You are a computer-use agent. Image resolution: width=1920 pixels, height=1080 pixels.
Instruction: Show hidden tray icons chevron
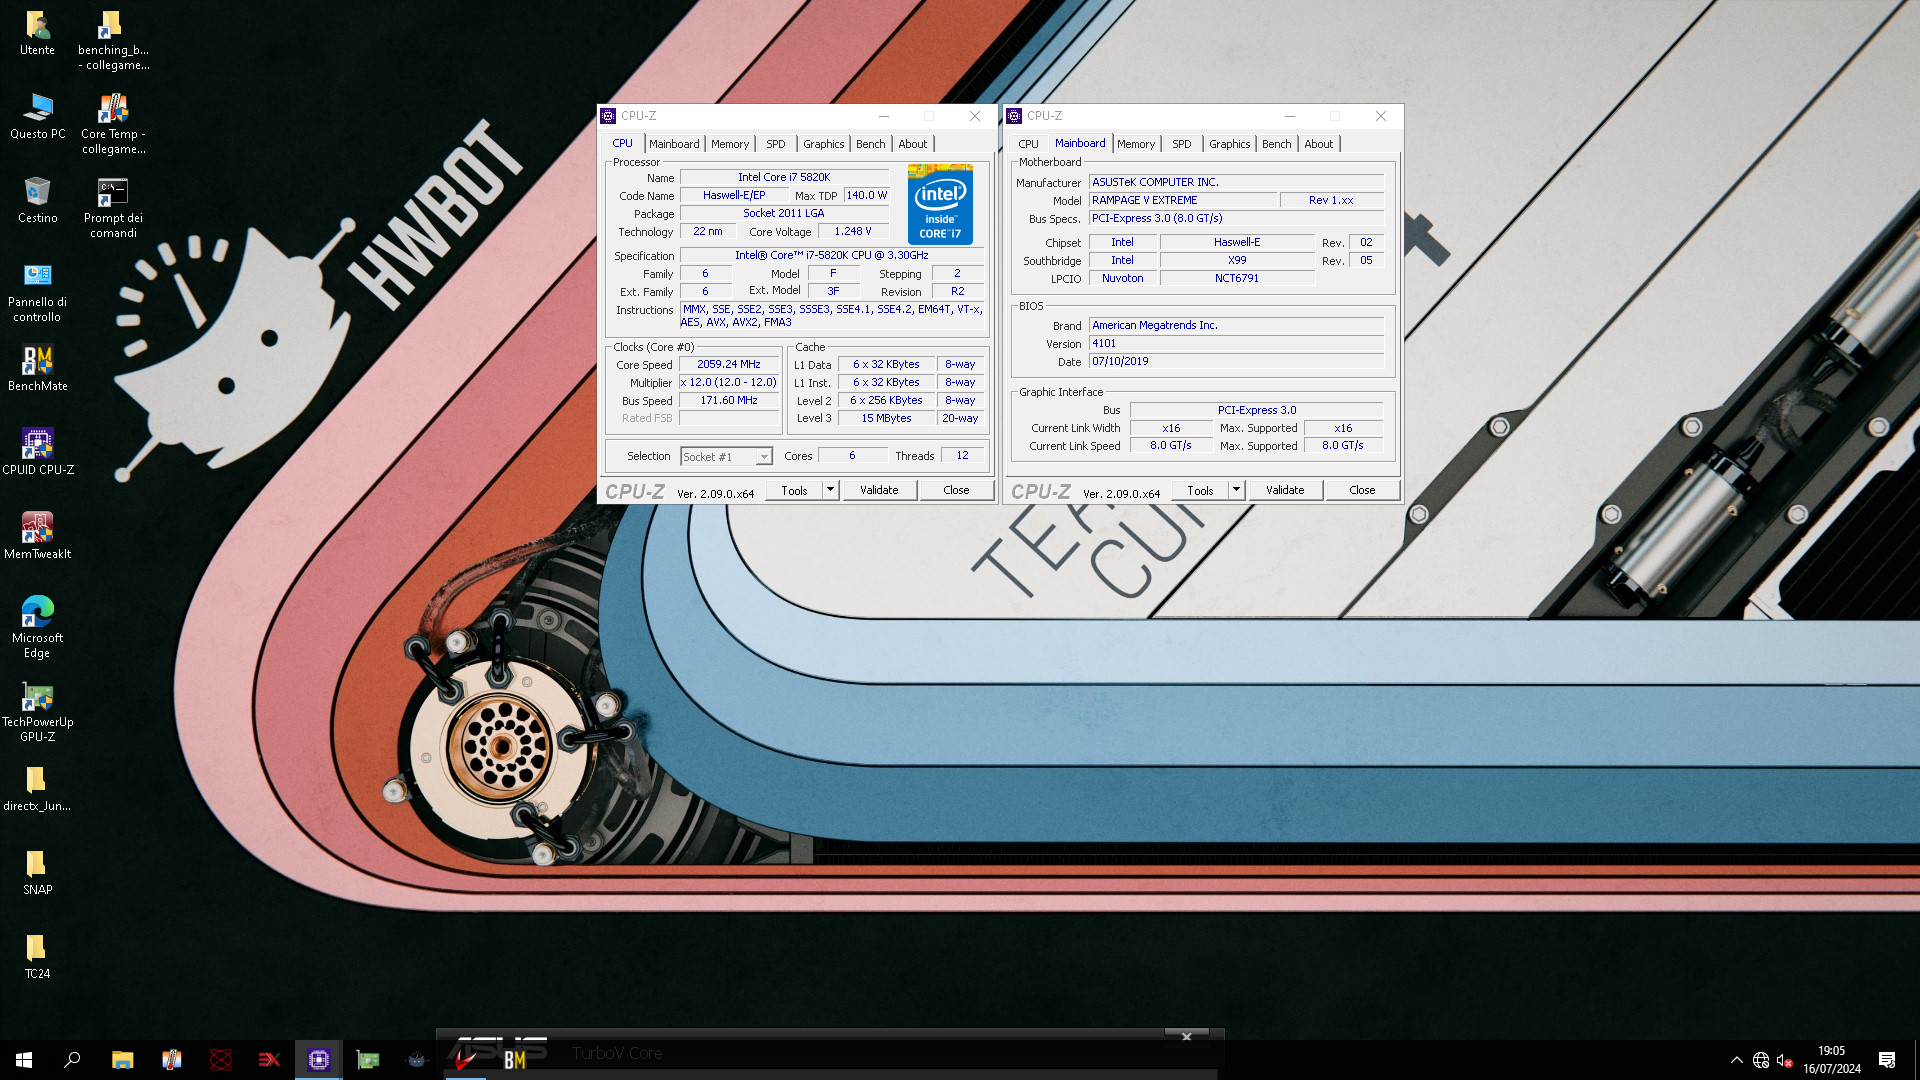pyautogui.click(x=1737, y=1060)
